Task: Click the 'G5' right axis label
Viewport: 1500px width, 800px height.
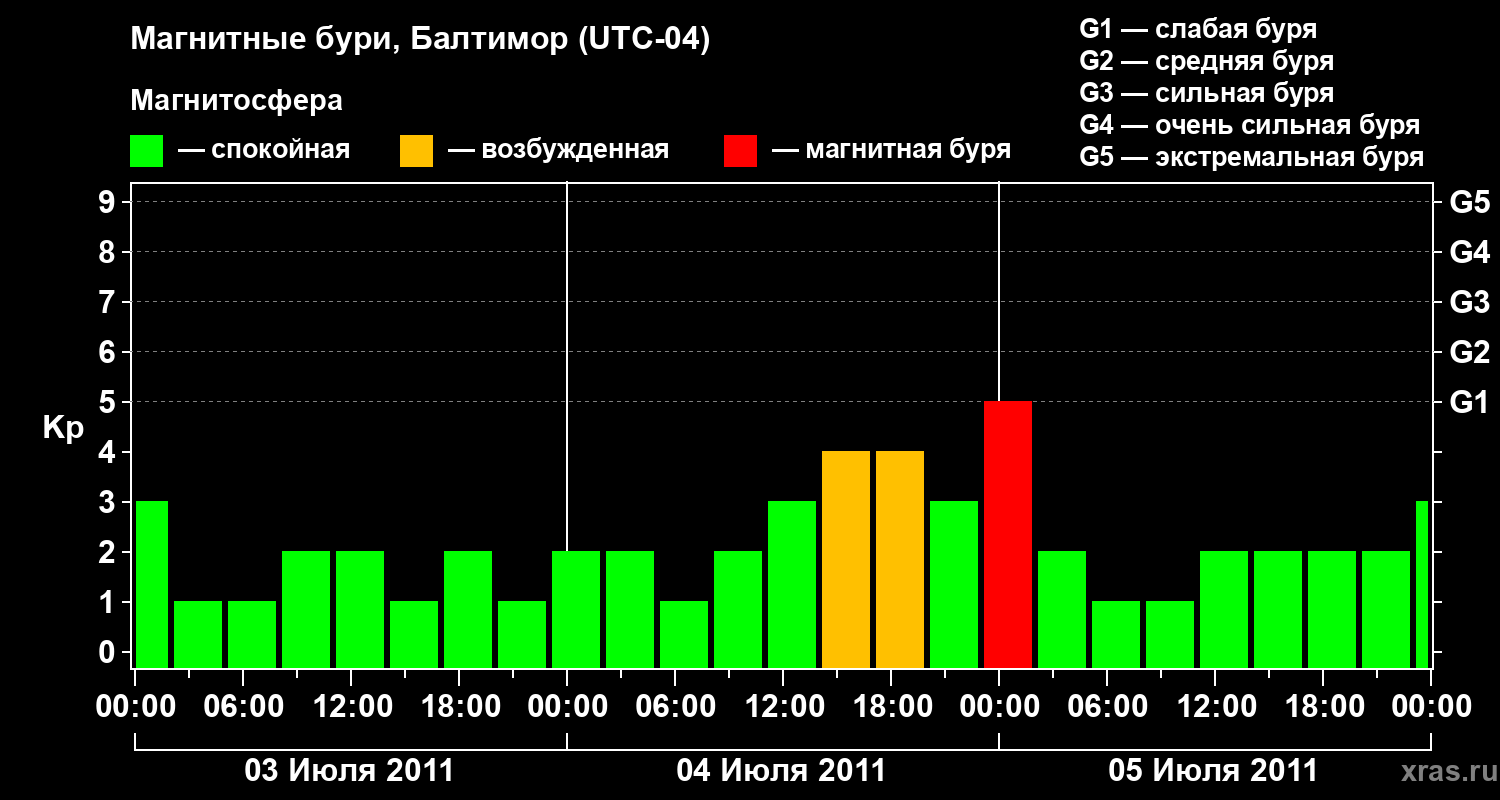Action: click(1469, 202)
